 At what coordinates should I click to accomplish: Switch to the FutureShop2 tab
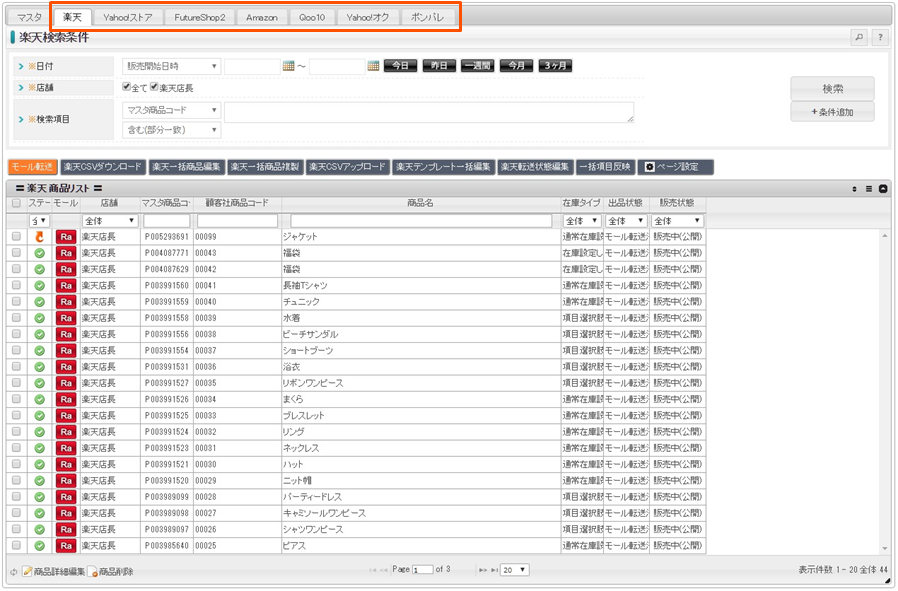point(200,17)
